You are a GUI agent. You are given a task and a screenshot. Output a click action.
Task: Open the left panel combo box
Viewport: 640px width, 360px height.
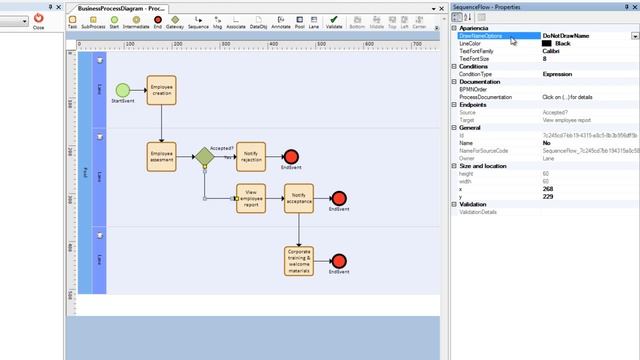(14, 21)
